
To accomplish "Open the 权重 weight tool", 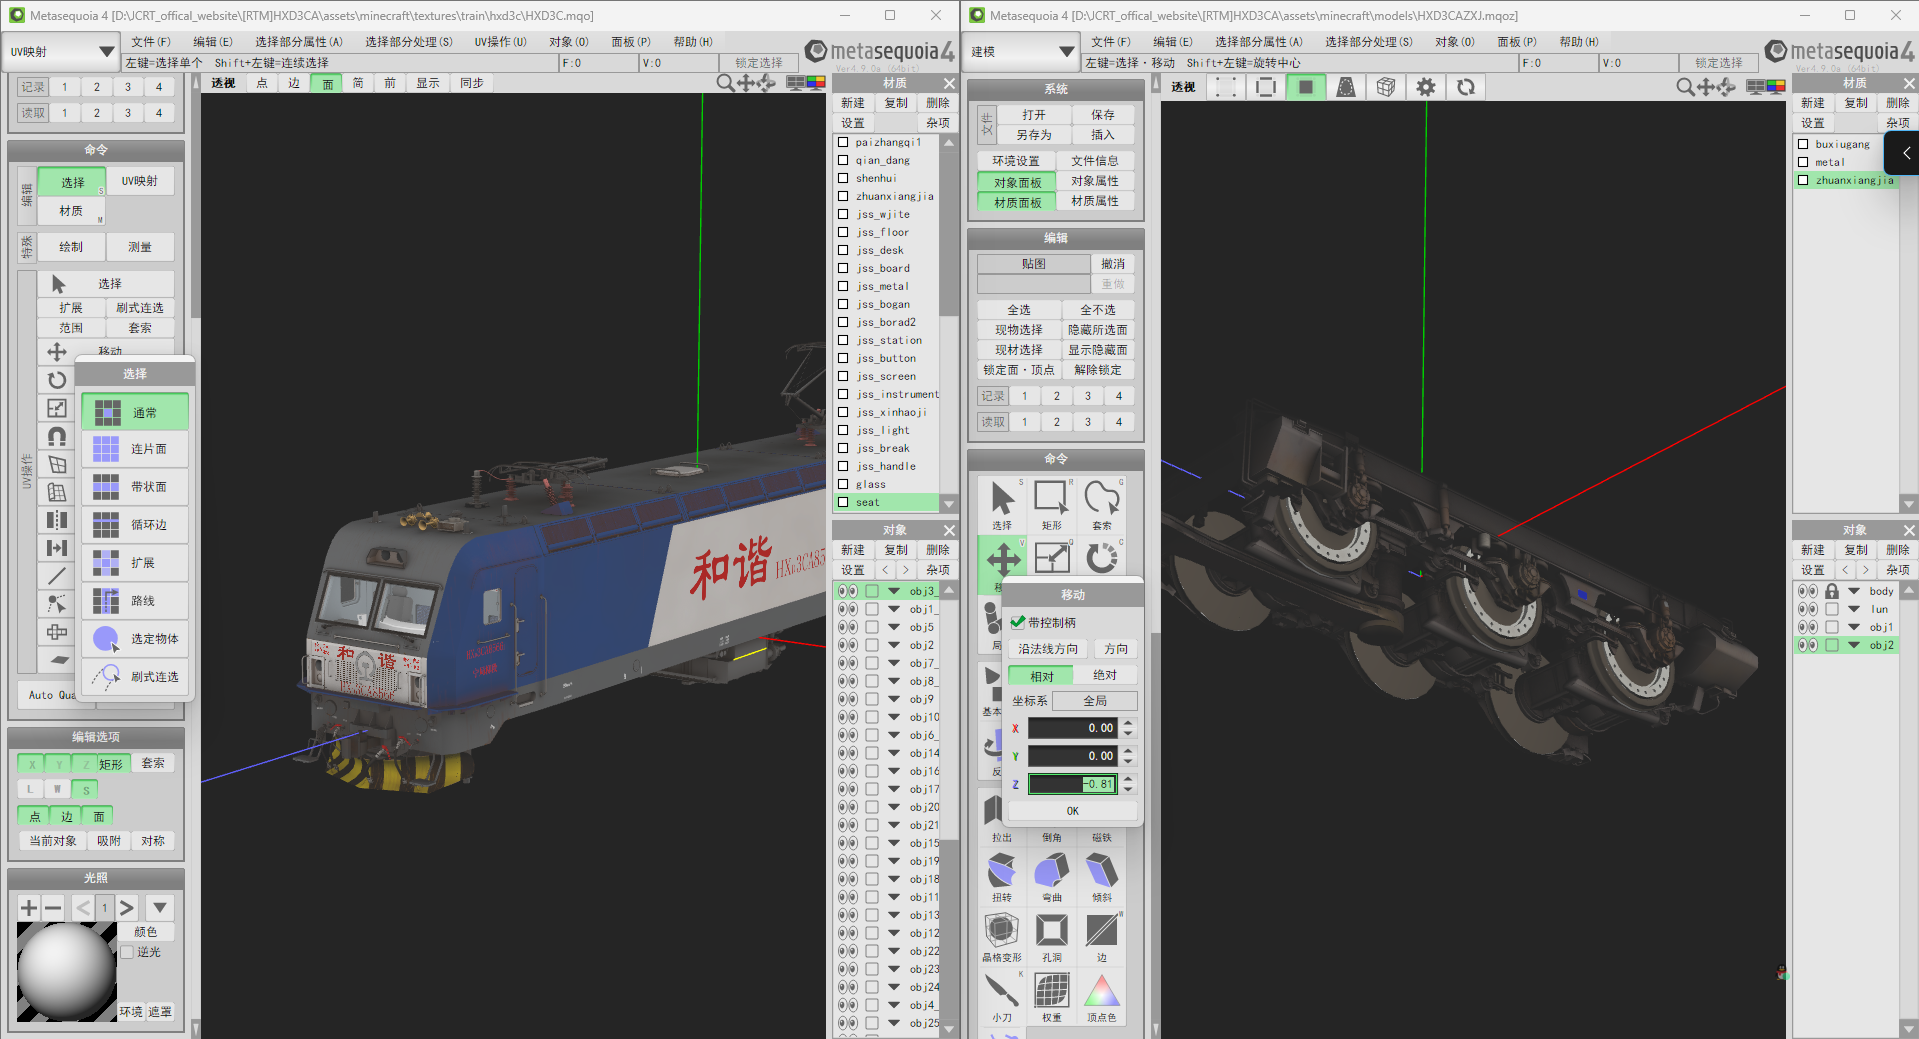I will point(1052,997).
